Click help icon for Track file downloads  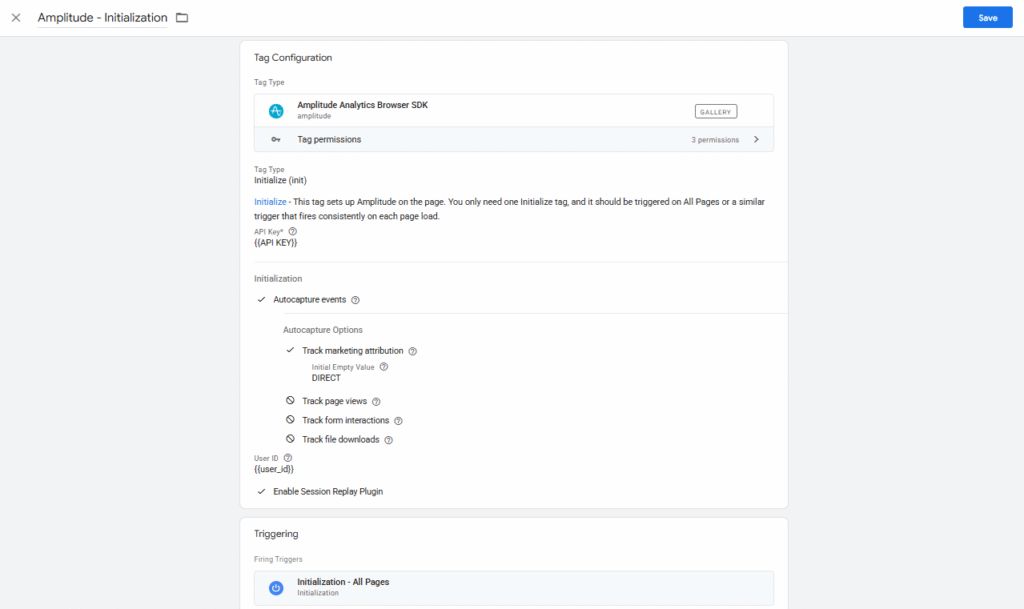coord(388,440)
